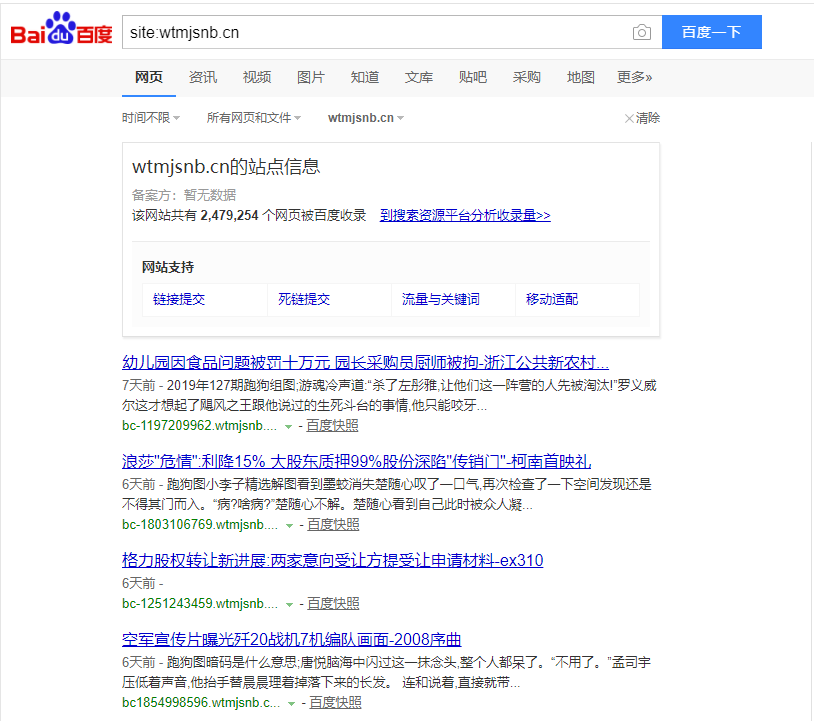Open result 格力股权转让新进展
Viewport: 814px width, 721px height.
[333, 561]
